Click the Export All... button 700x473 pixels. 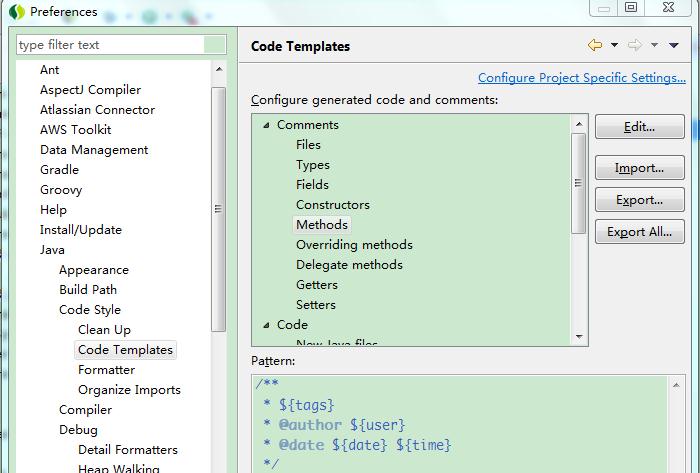coord(639,232)
